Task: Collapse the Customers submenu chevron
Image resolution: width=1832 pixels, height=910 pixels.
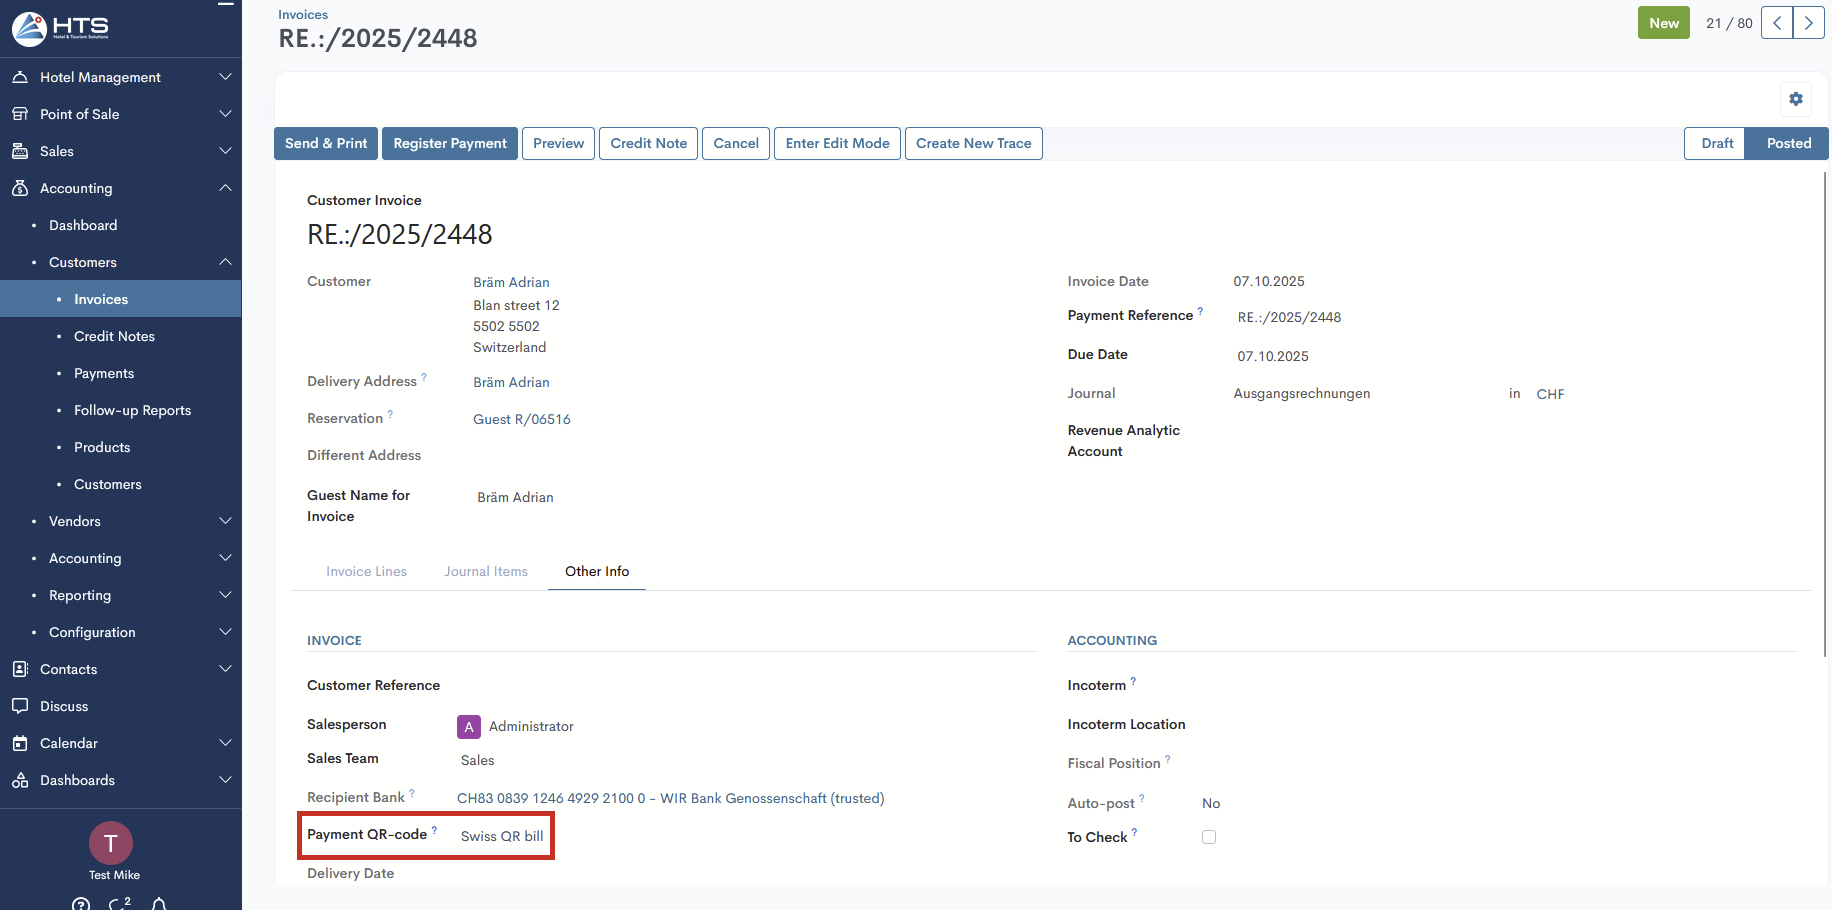Action: (x=225, y=262)
